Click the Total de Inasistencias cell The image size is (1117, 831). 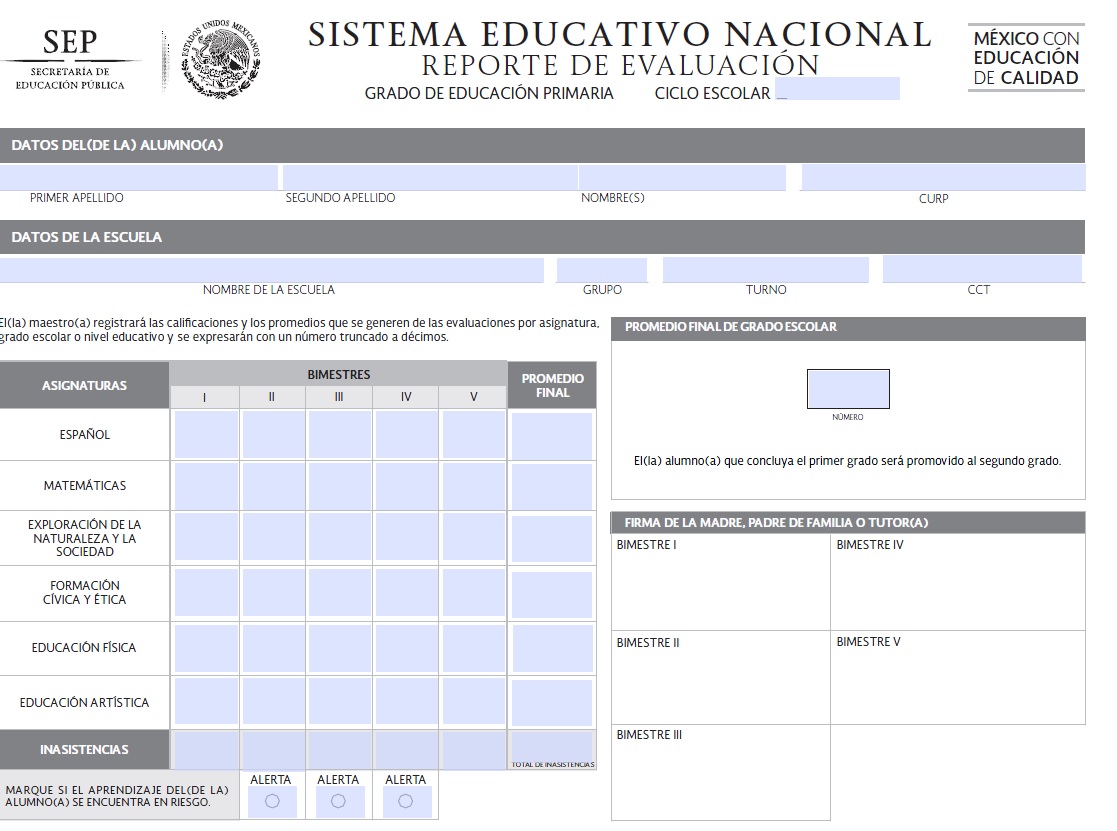(x=552, y=749)
